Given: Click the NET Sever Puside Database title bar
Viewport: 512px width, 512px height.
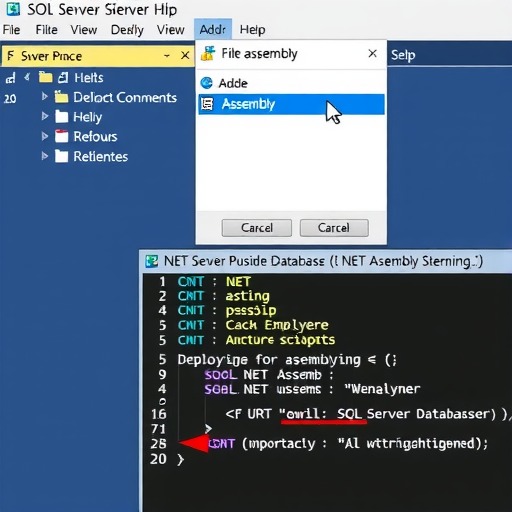Looking at the screenshot, I should click(x=326, y=261).
